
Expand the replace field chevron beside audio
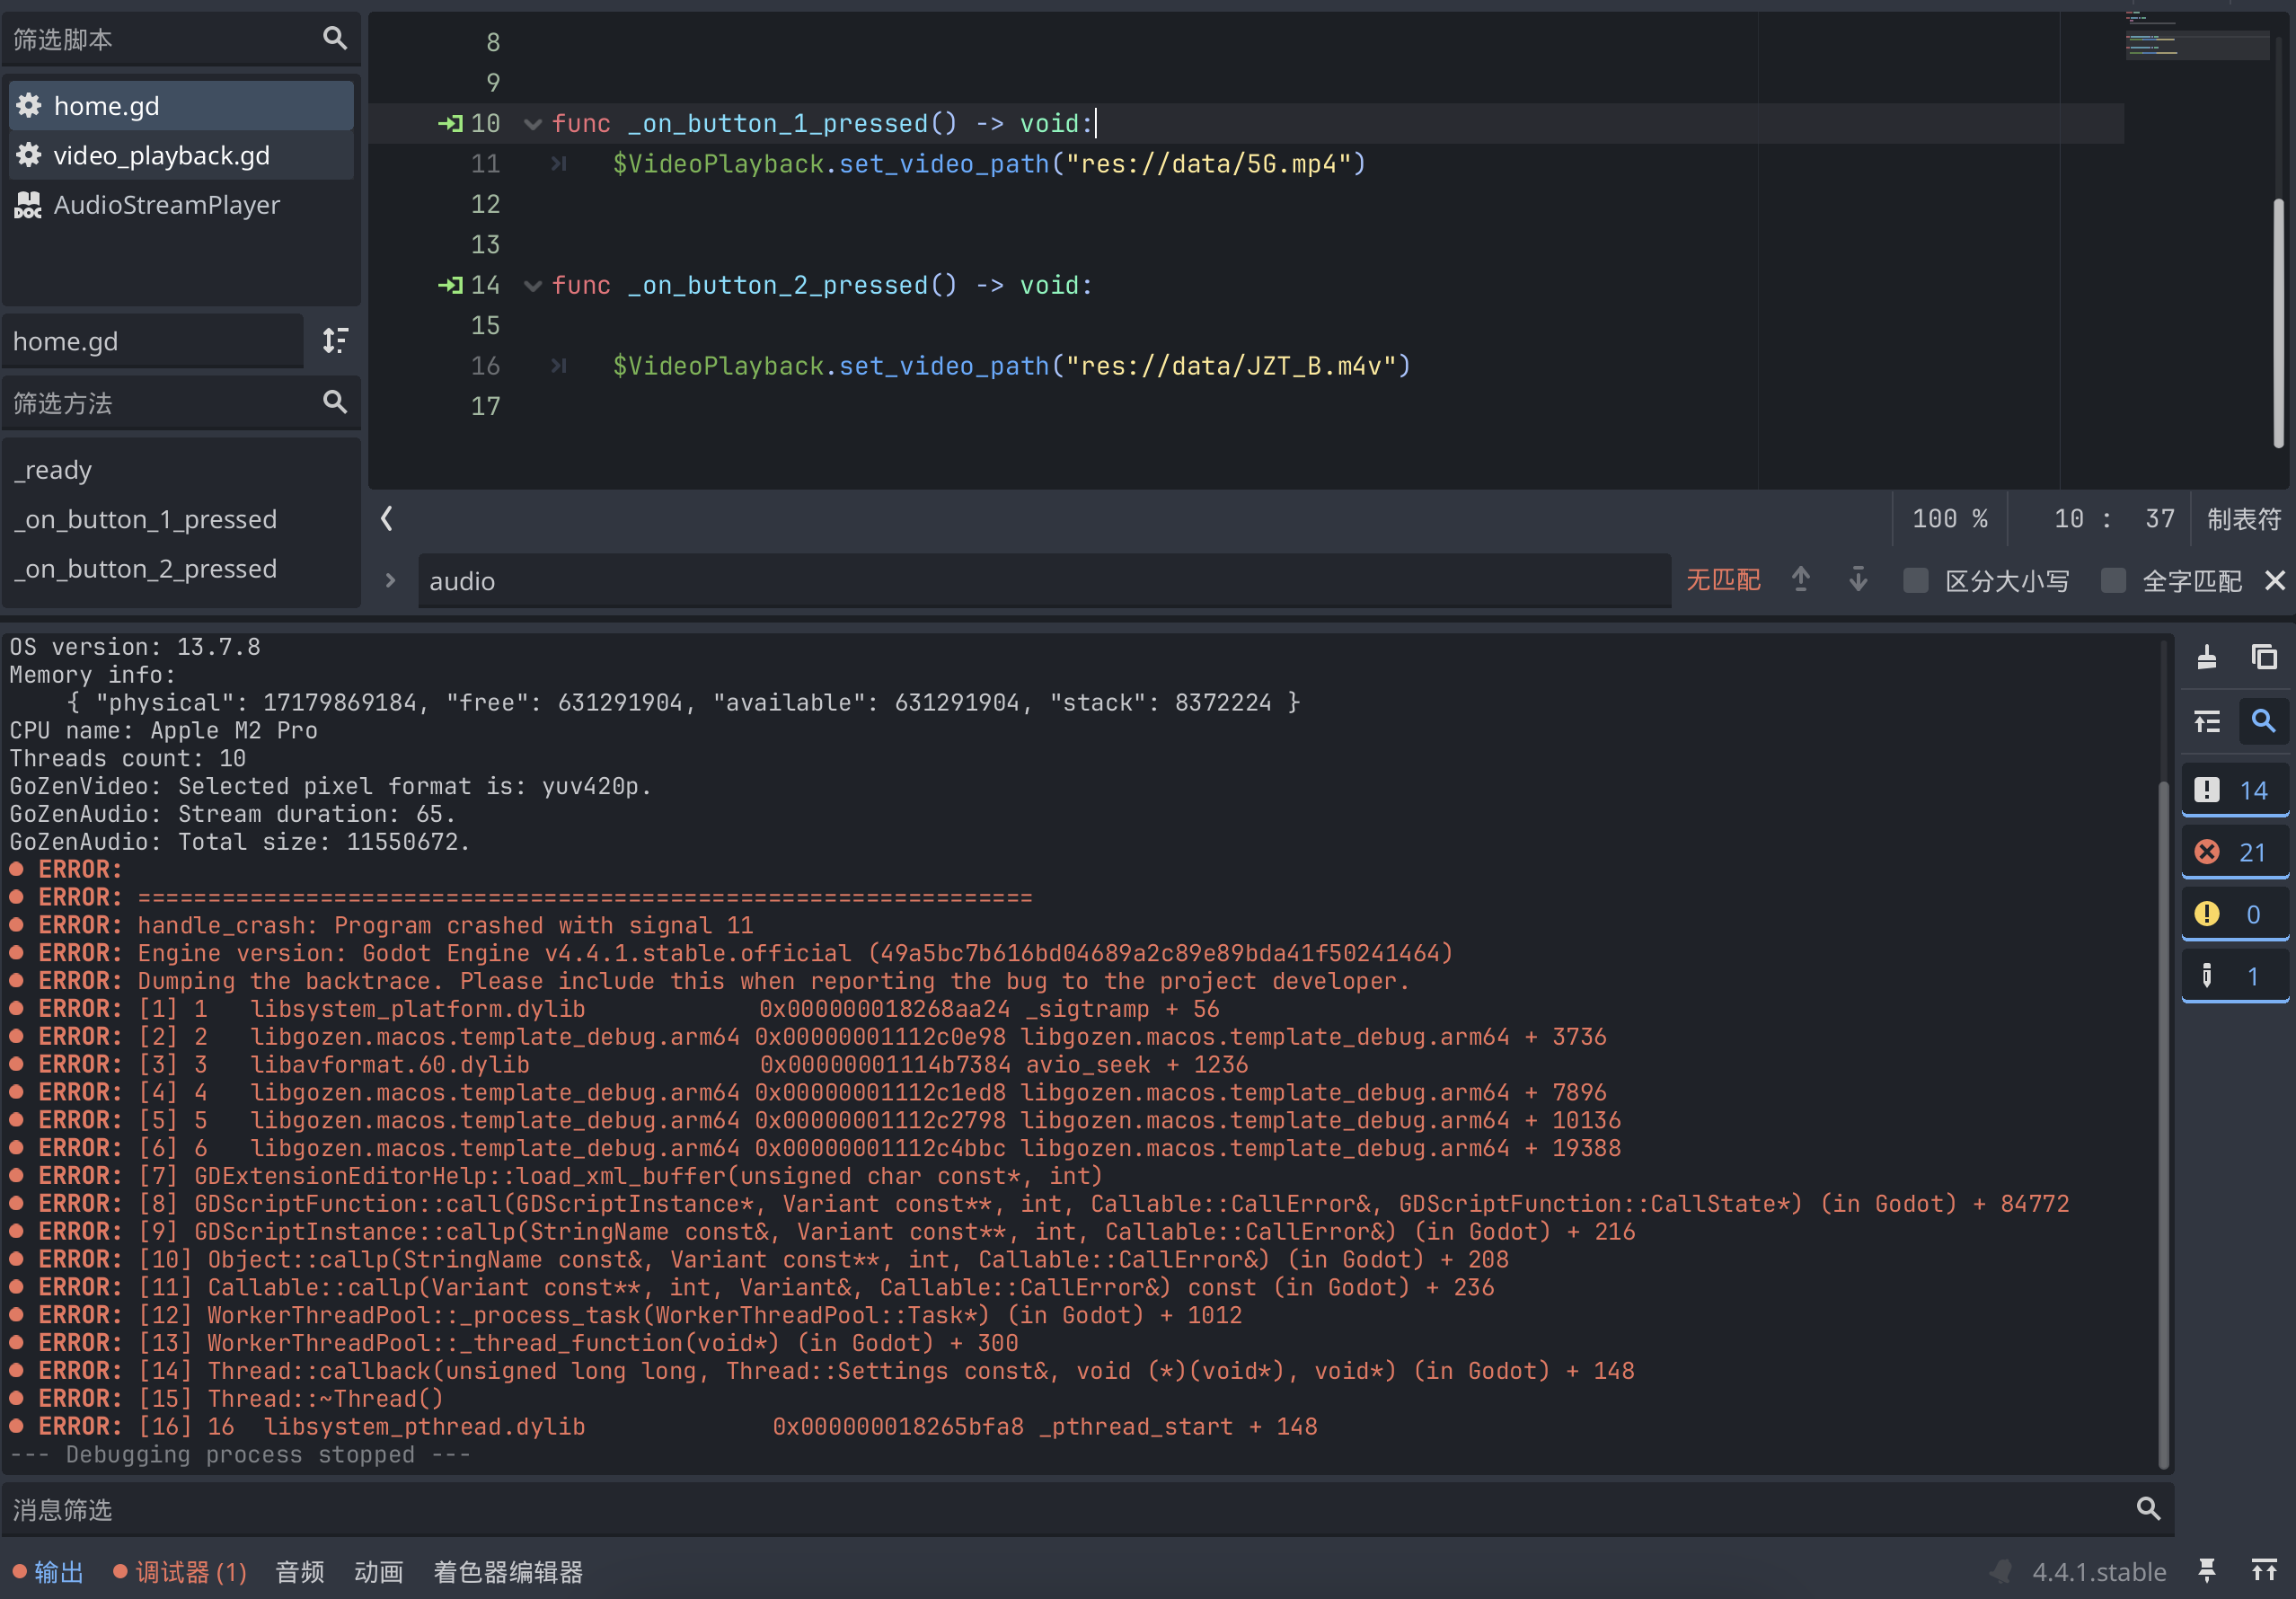pyautogui.click(x=390, y=581)
